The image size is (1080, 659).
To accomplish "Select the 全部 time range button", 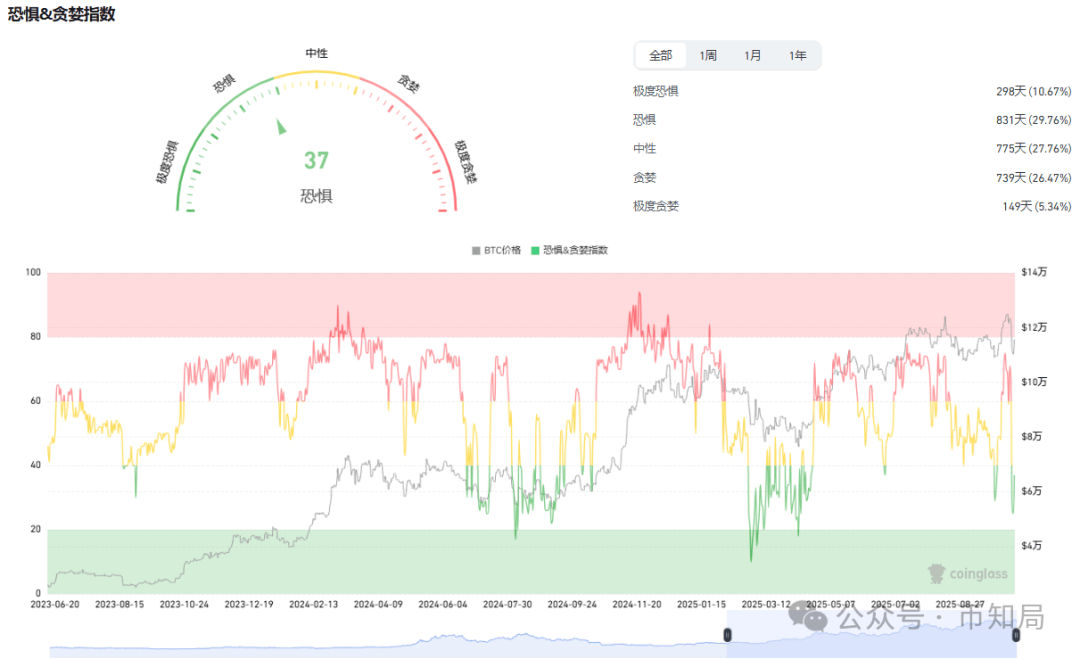I will (x=660, y=55).
